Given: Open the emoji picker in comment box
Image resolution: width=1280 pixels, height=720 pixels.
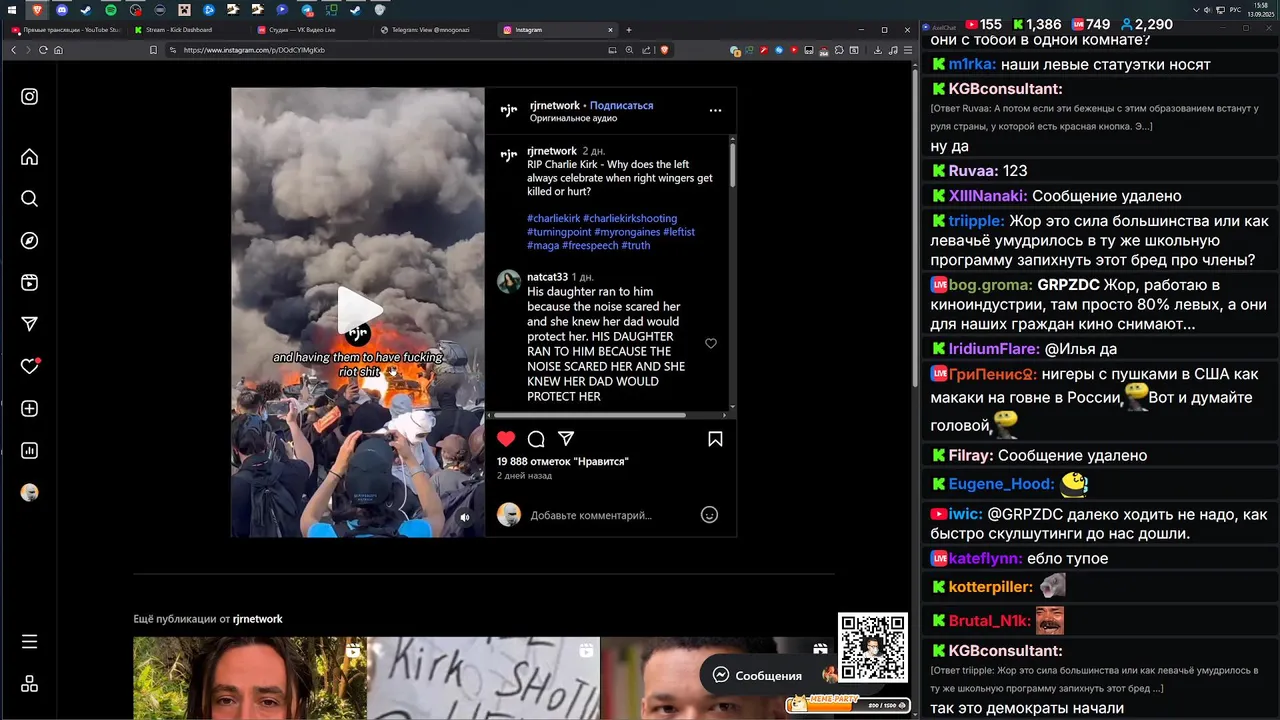Looking at the screenshot, I should pyautogui.click(x=709, y=515).
